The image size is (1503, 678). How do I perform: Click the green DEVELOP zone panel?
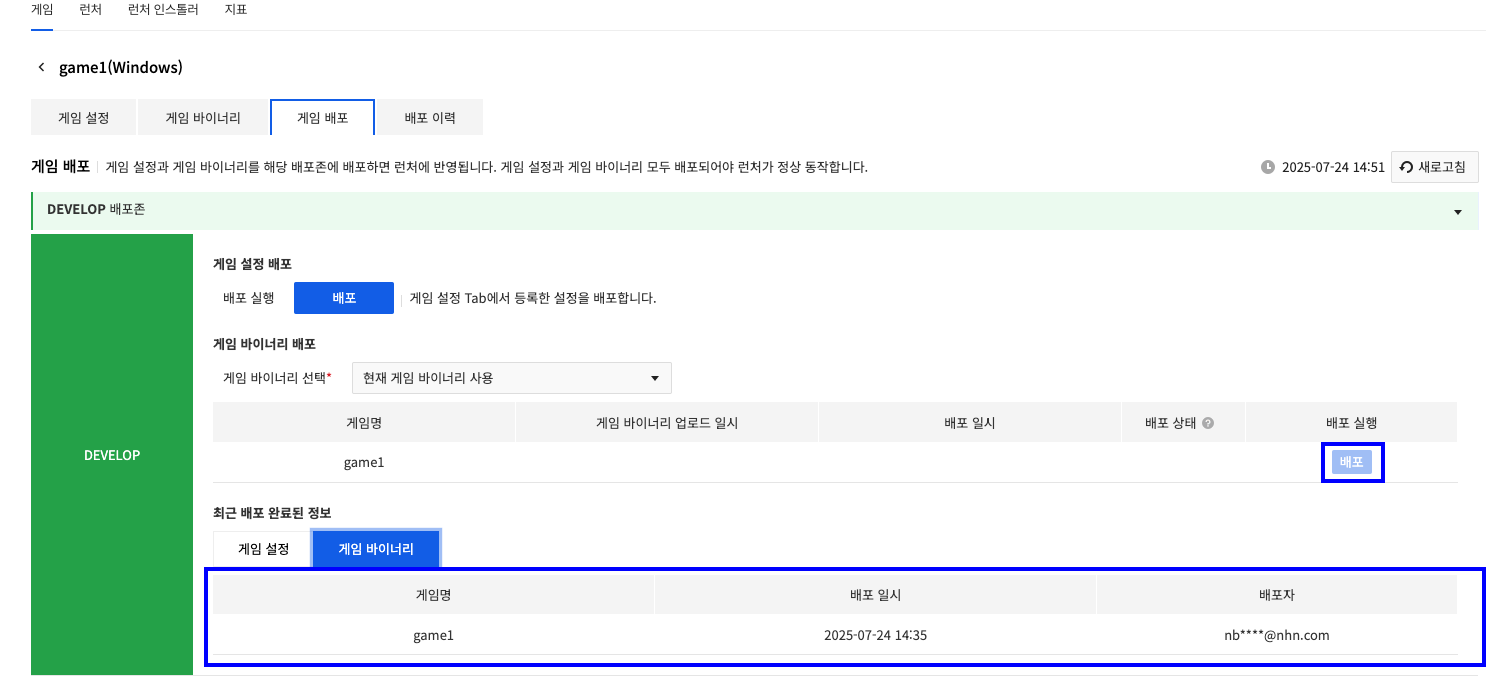click(x=112, y=455)
